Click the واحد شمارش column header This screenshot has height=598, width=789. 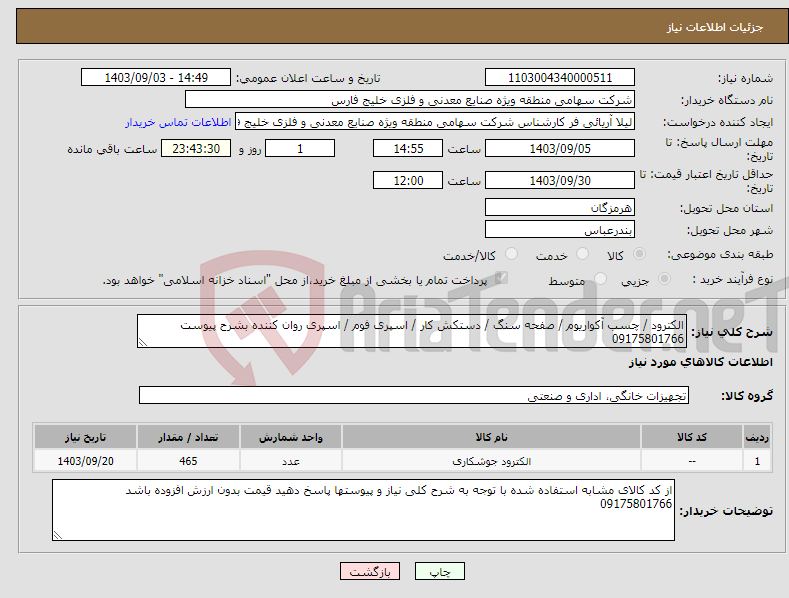pos(291,437)
